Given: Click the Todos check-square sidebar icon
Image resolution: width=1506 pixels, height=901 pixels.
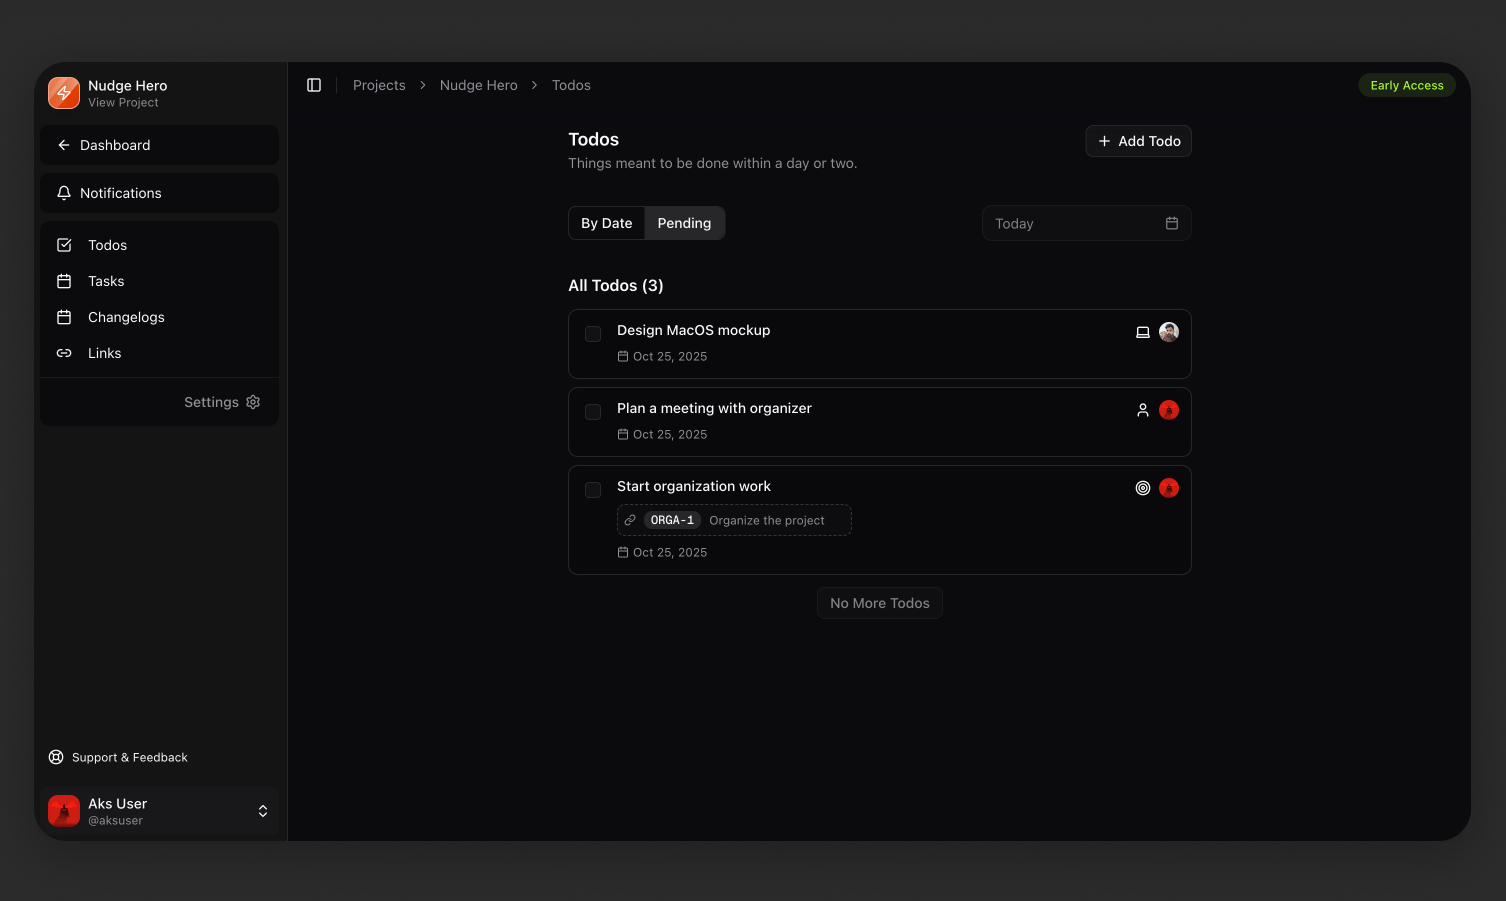Looking at the screenshot, I should click(x=64, y=245).
